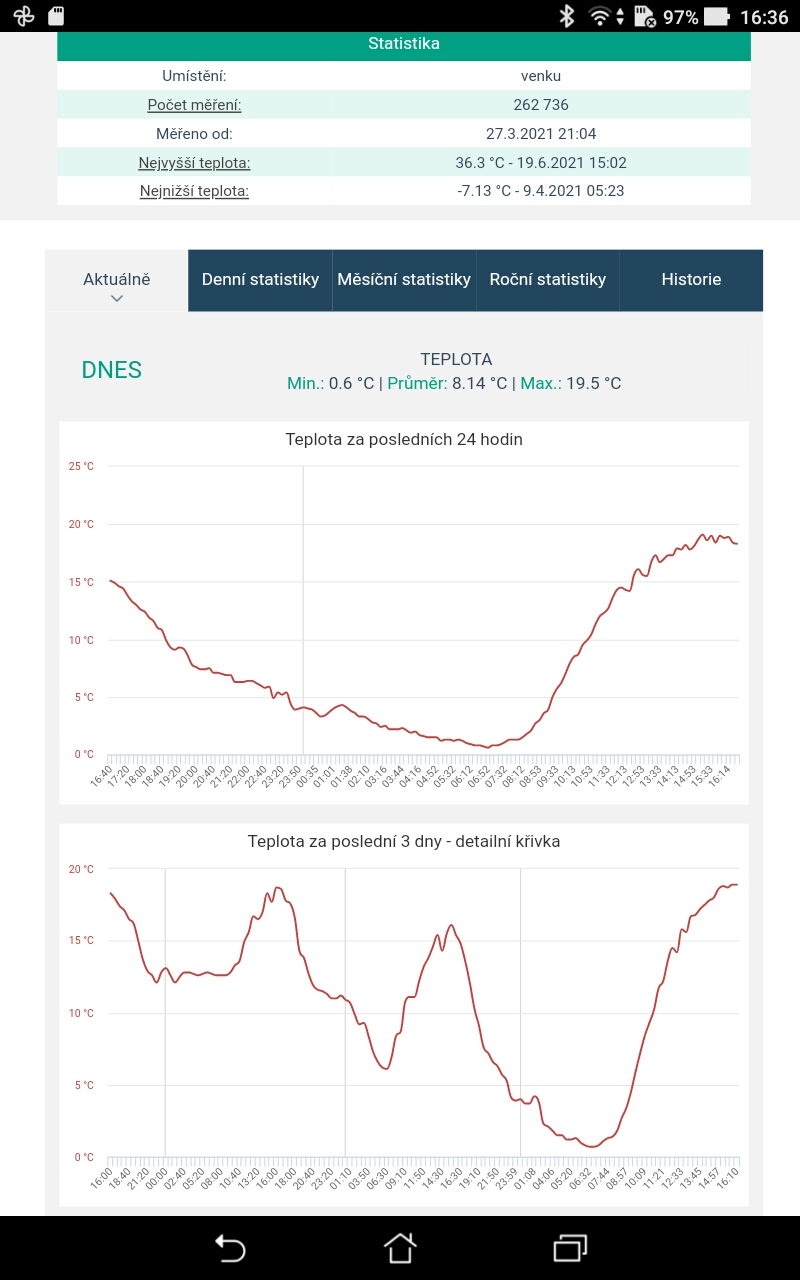Open the Měsíční statistiky tab
The height and width of the screenshot is (1280, 800).
tap(404, 280)
